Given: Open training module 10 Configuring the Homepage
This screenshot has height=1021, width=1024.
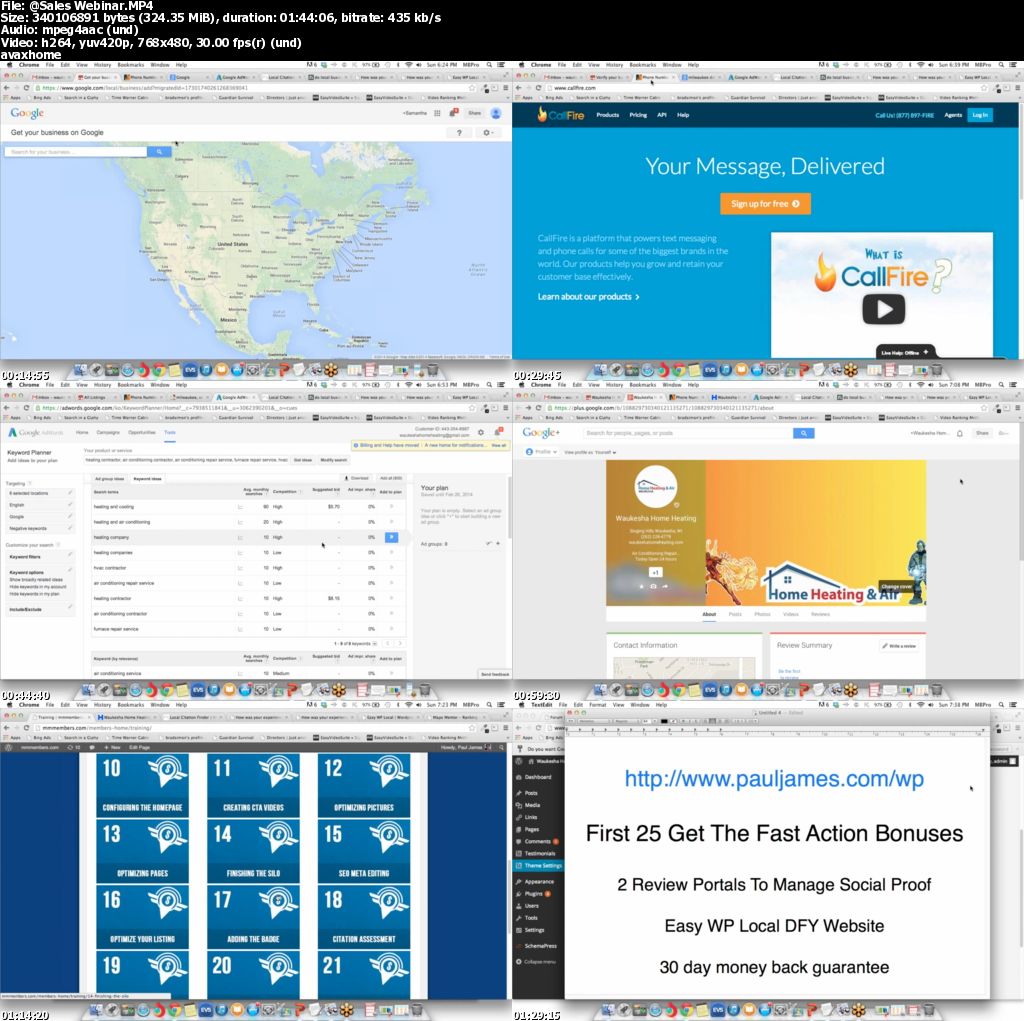Looking at the screenshot, I should 142,785.
